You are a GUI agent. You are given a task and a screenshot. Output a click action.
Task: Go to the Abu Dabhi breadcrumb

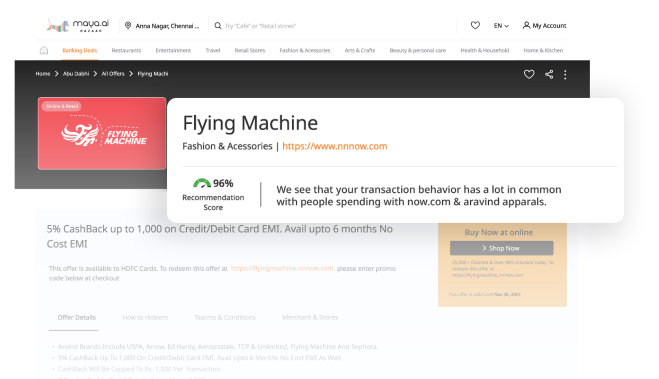pos(76,74)
